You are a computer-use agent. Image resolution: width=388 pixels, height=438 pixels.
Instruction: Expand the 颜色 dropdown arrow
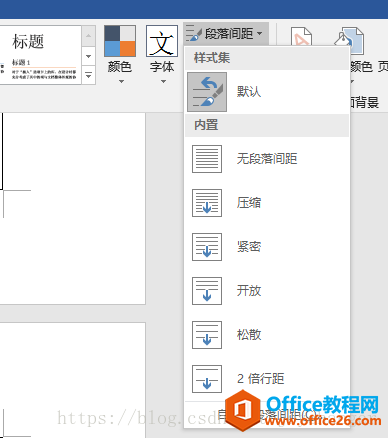click(121, 81)
